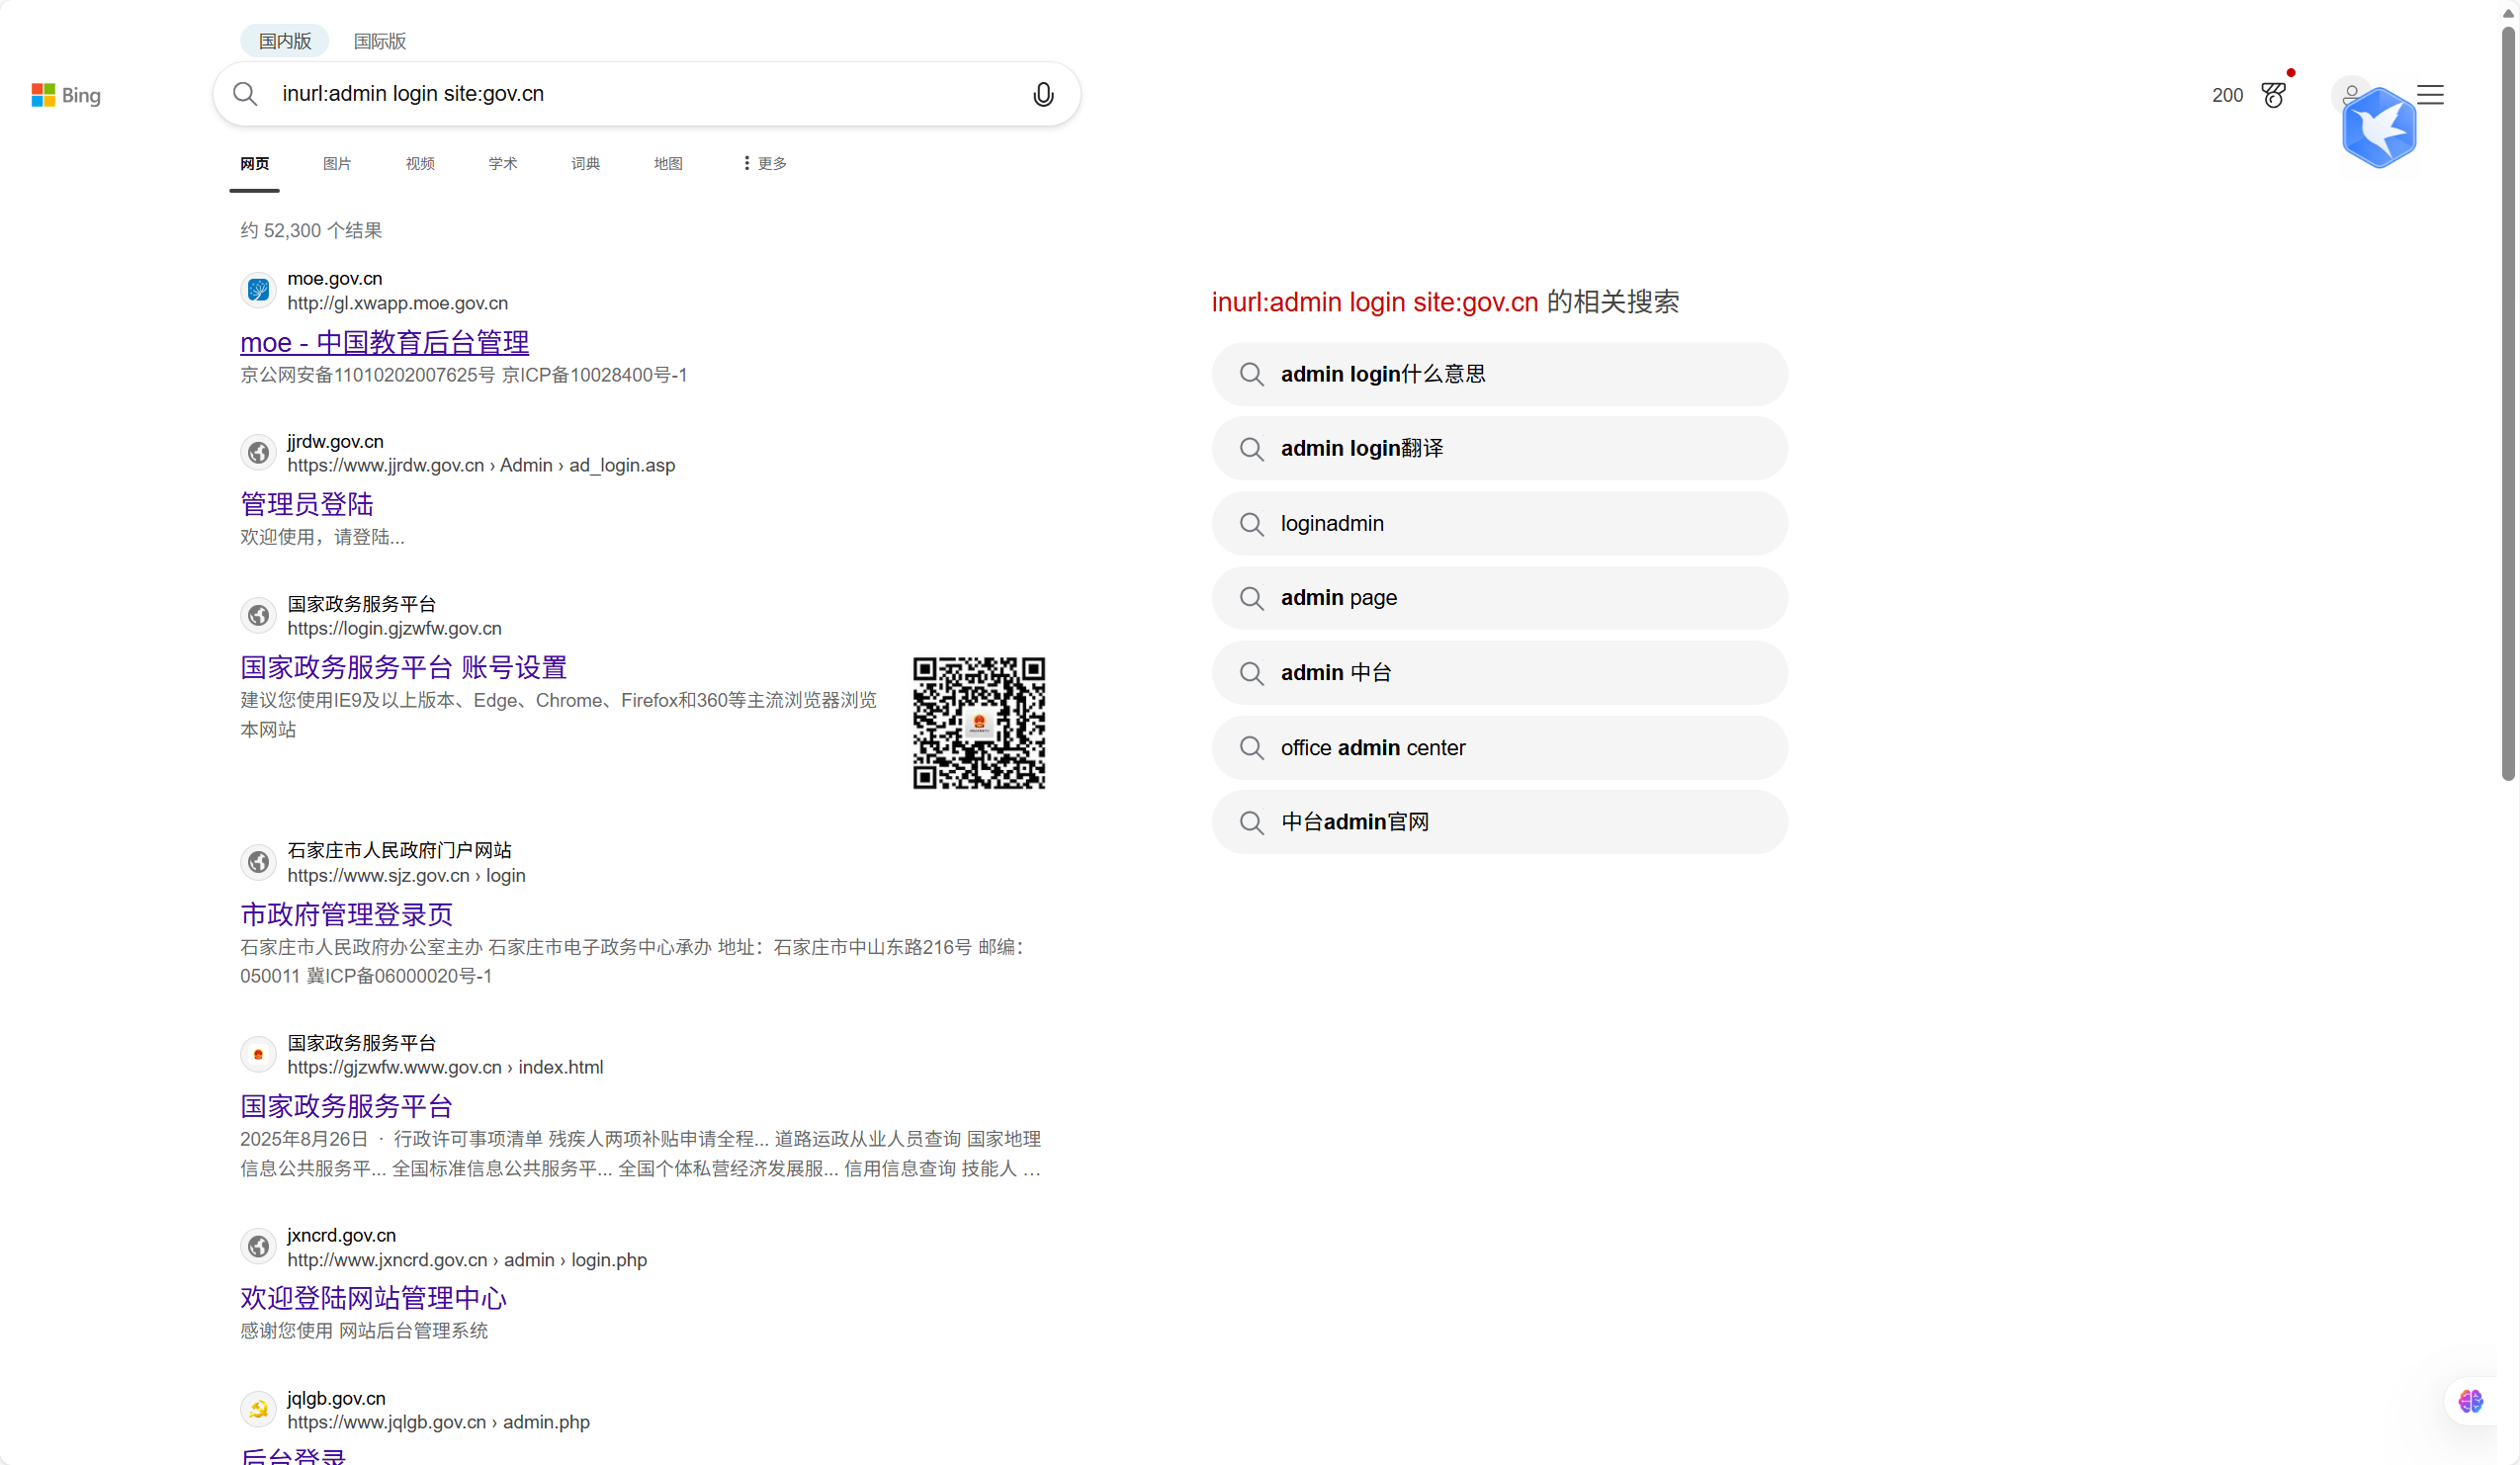Open the 市政府管理登录页 result link
The image size is (2520, 1465).
pyautogui.click(x=346, y=914)
